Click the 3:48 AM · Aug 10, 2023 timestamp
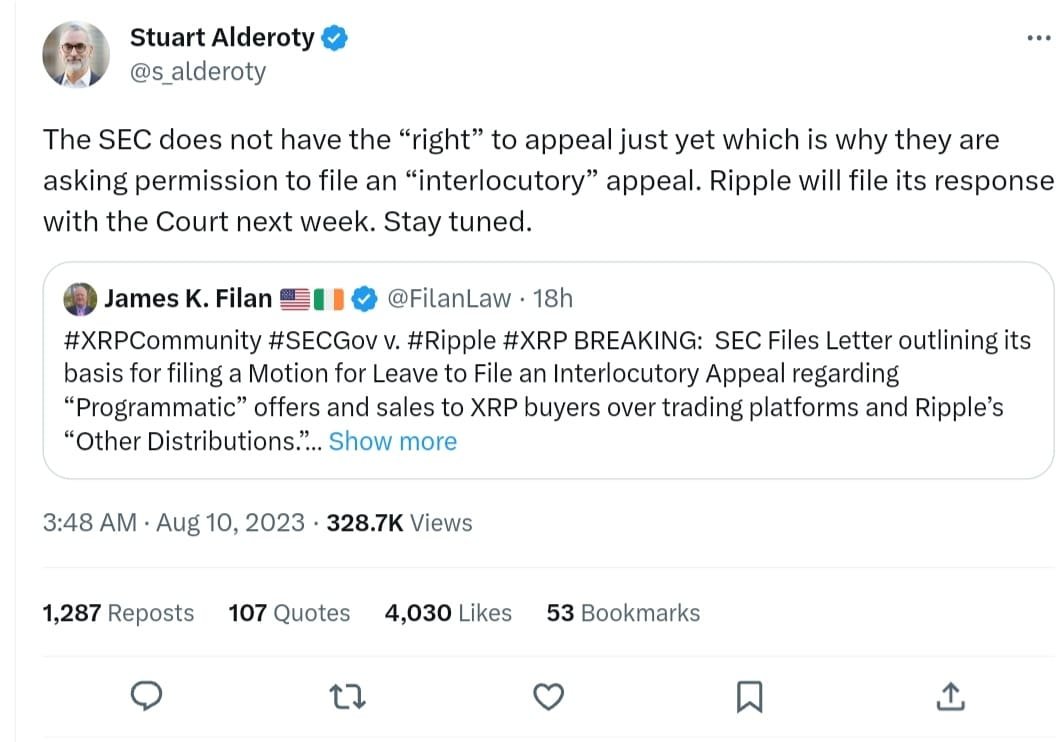Viewport: 1056px width, 742px height. point(174,523)
